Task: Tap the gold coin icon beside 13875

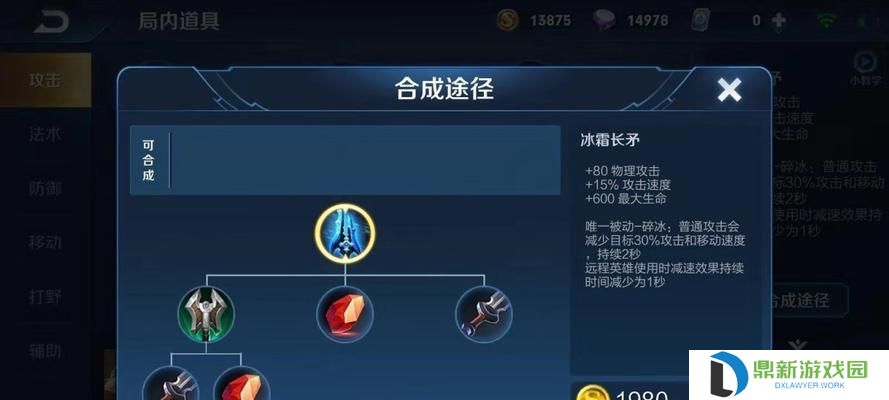Action: [507, 21]
